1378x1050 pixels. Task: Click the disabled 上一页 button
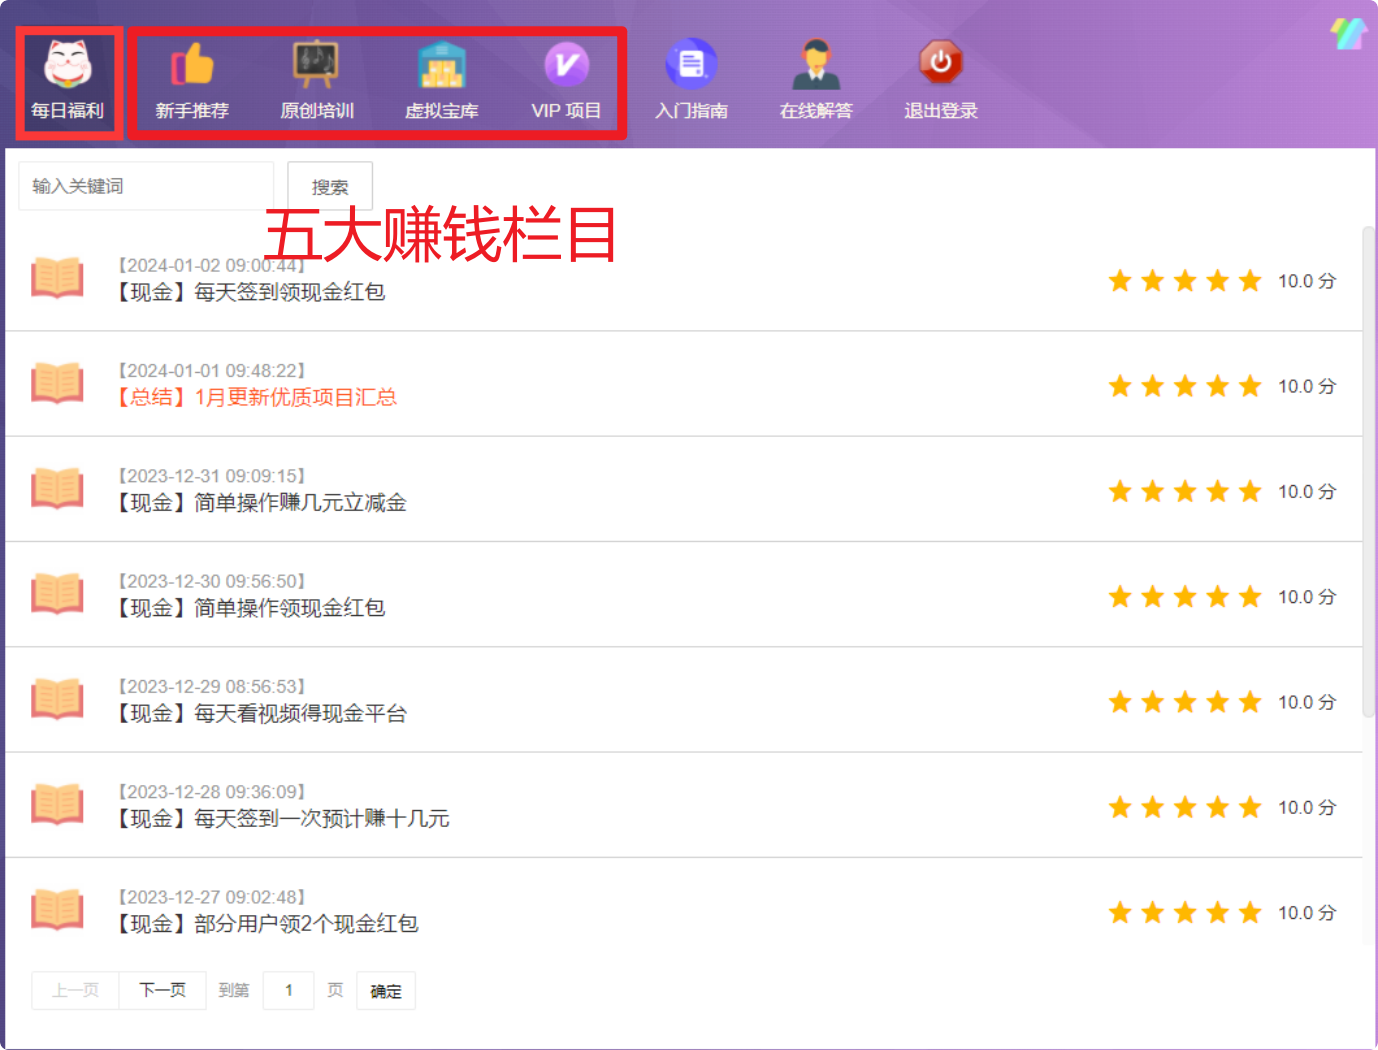tap(76, 990)
